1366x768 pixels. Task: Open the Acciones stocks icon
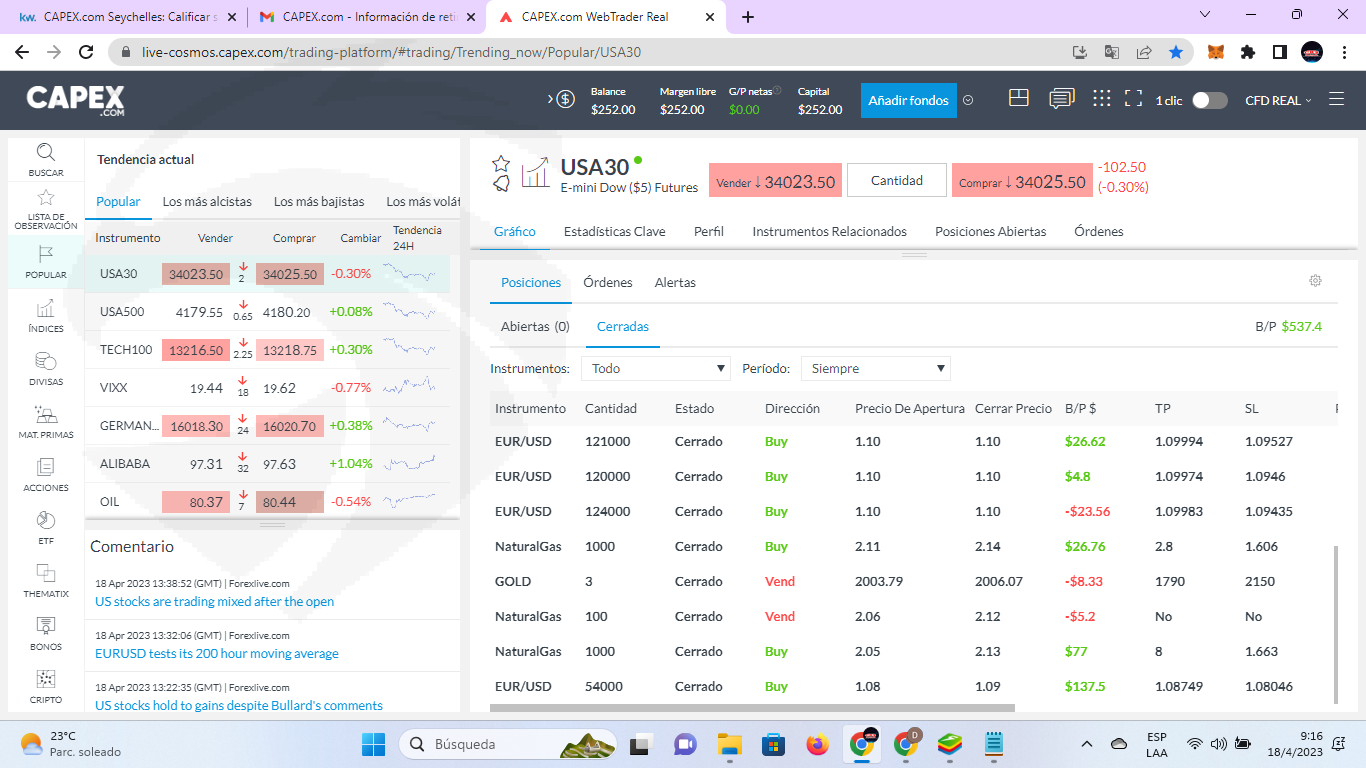point(46,468)
